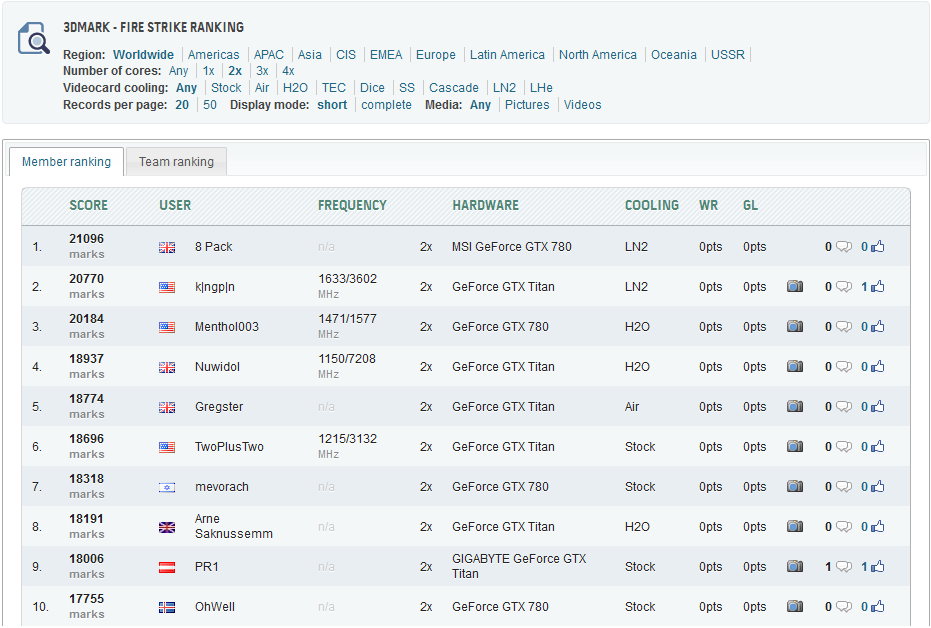Click the camera icon in OhWell's row
931x628 pixels.
pyautogui.click(x=795, y=607)
